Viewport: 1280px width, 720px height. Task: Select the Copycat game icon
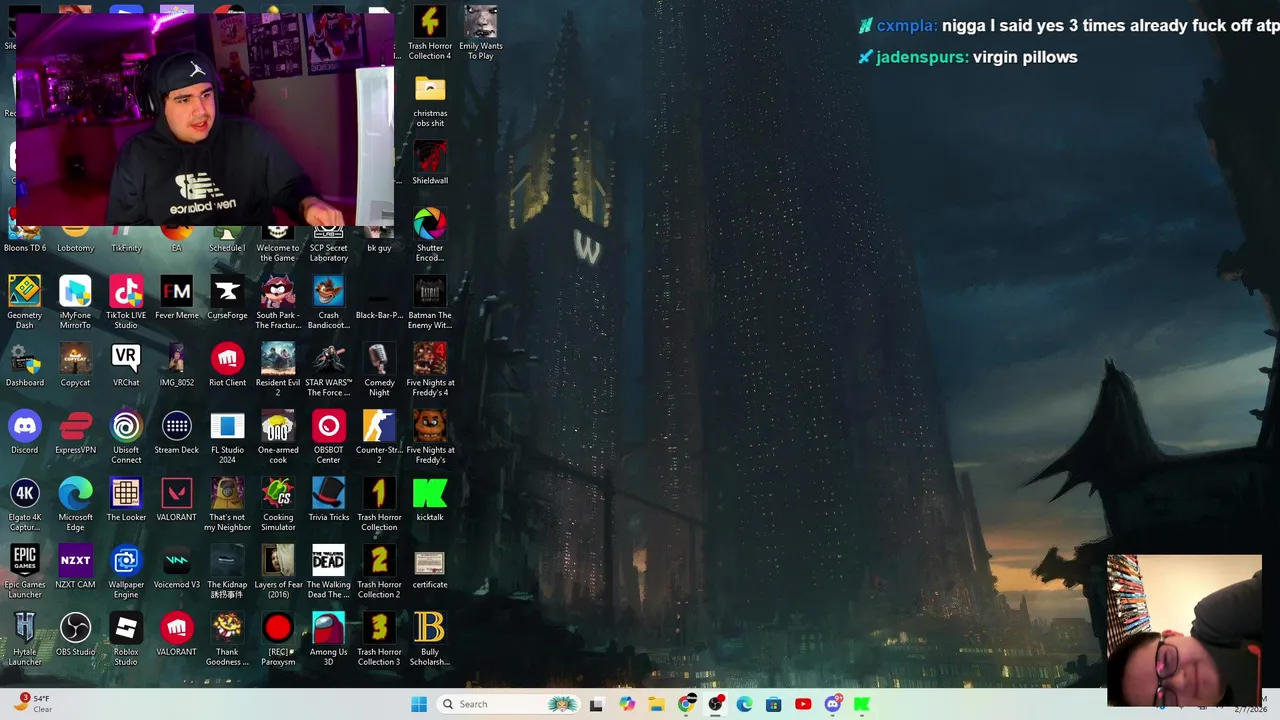click(75, 366)
